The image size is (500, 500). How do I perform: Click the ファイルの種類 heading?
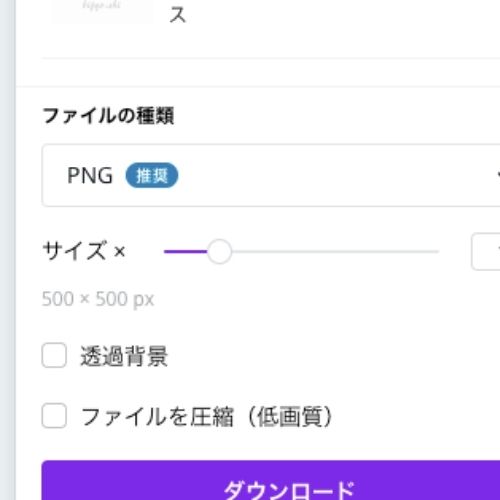coord(108,116)
